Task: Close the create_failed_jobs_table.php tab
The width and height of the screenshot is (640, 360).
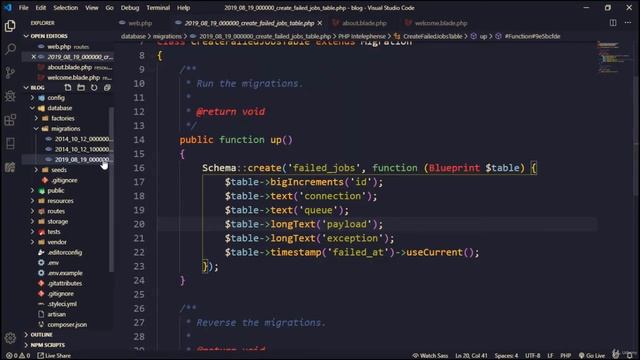Action: (x=320, y=23)
